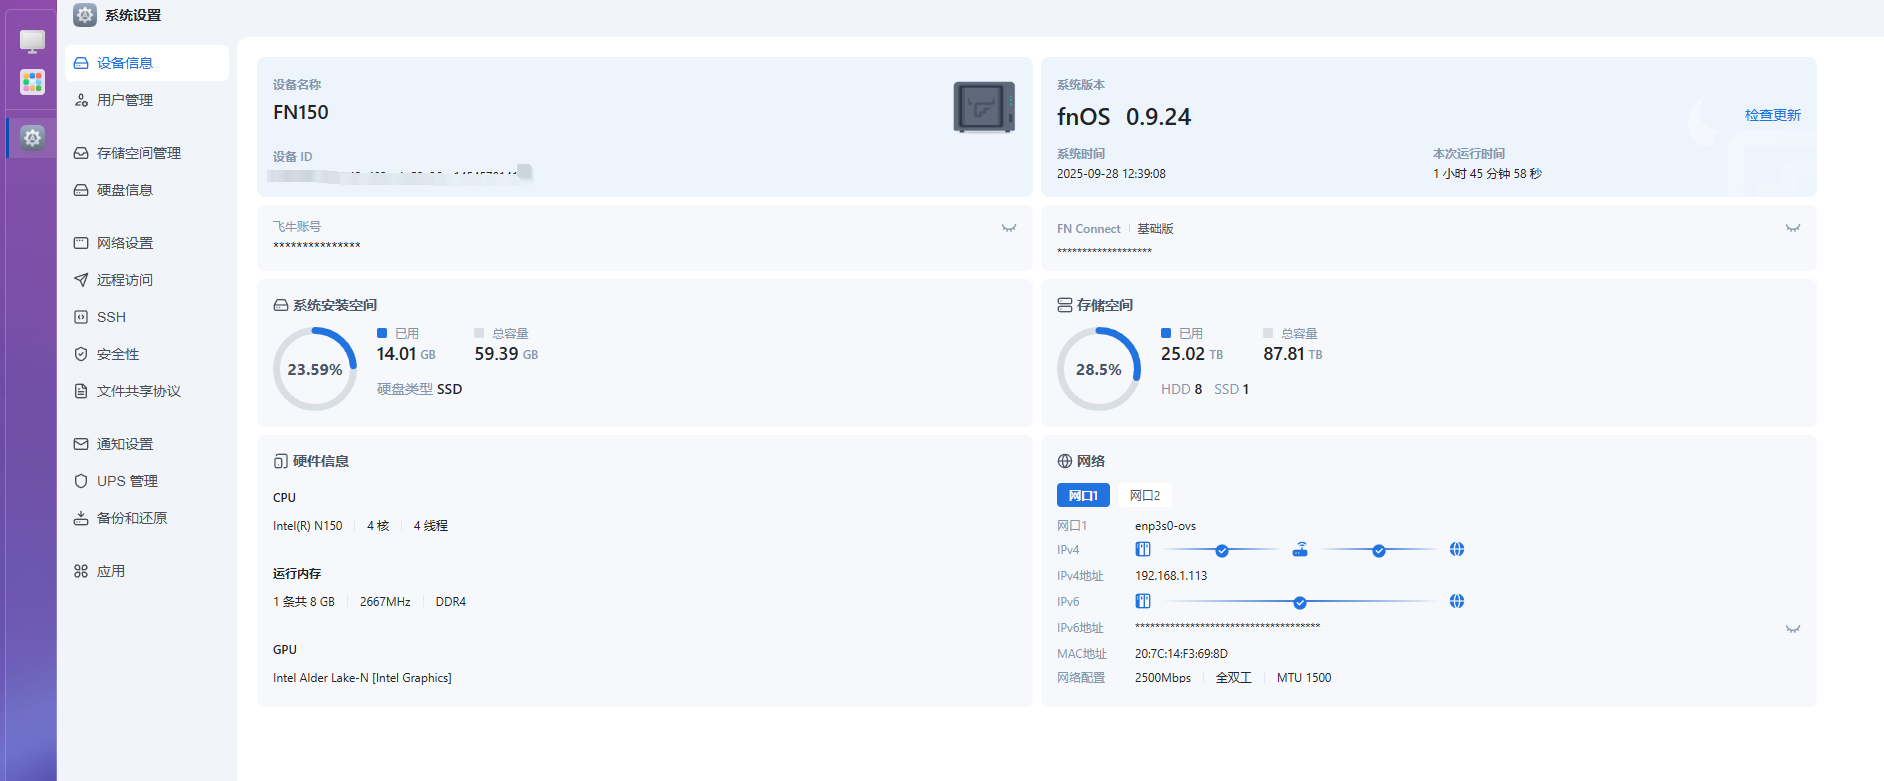Click the IPv4 address 192.168.1.113
1884x781 pixels.
pyautogui.click(x=1171, y=576)
